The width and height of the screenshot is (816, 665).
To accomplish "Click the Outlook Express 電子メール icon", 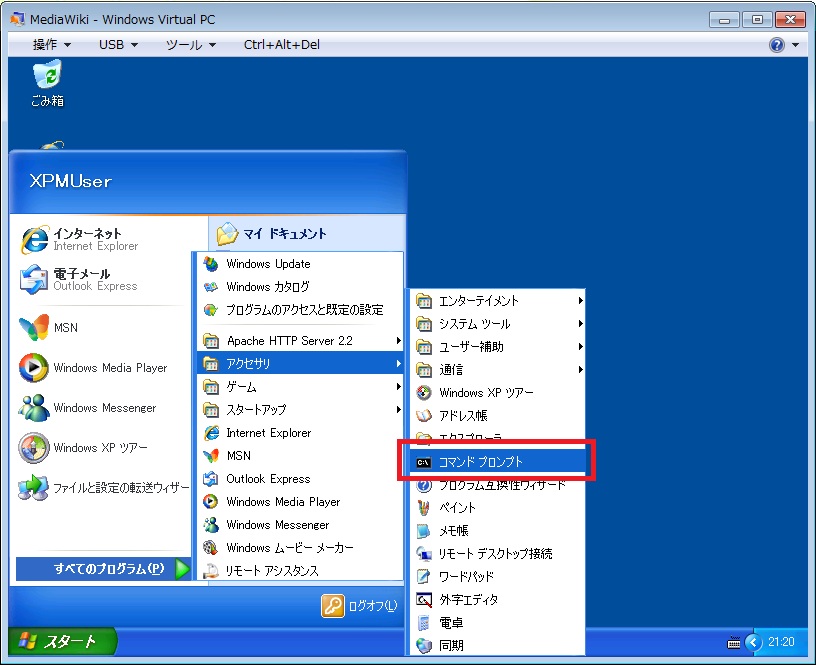I will click(x=34, y=279).
